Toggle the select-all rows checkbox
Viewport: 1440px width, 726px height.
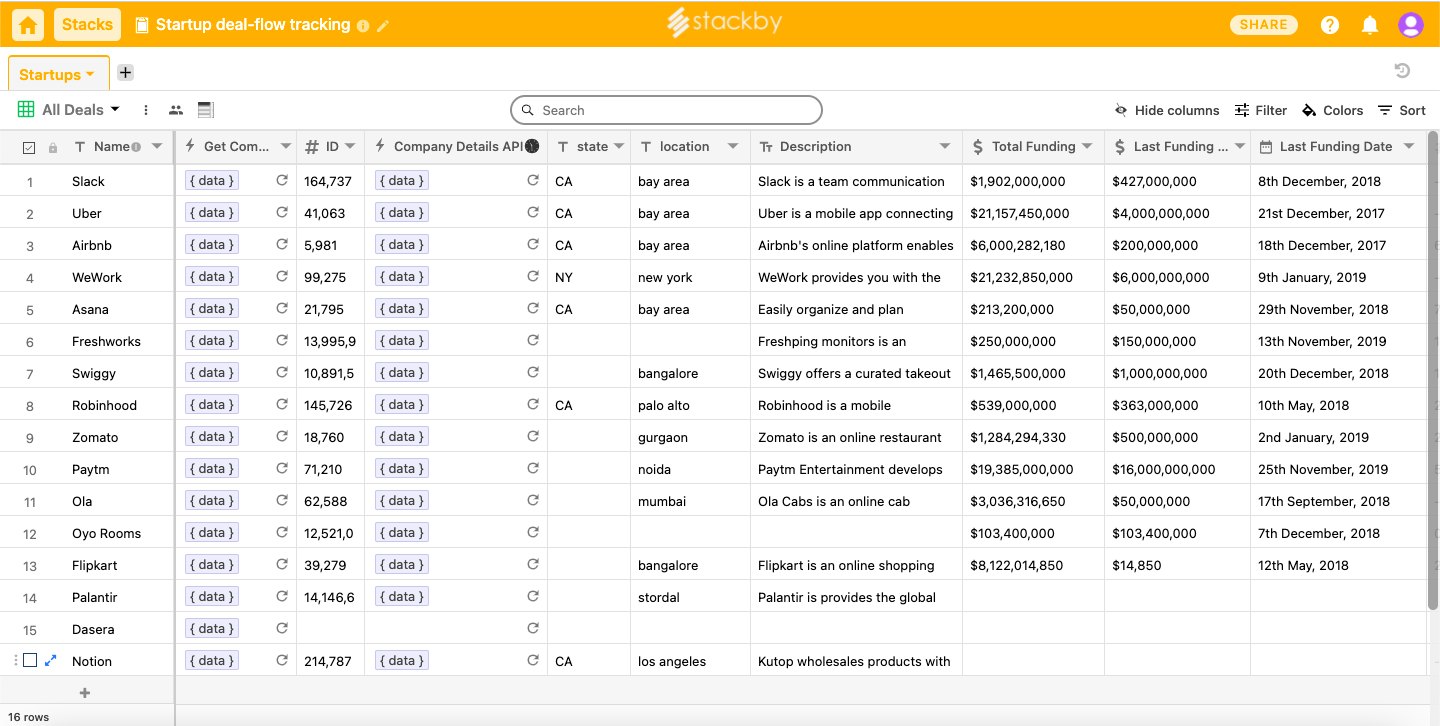pyautogui.click(x=29, y=147)
